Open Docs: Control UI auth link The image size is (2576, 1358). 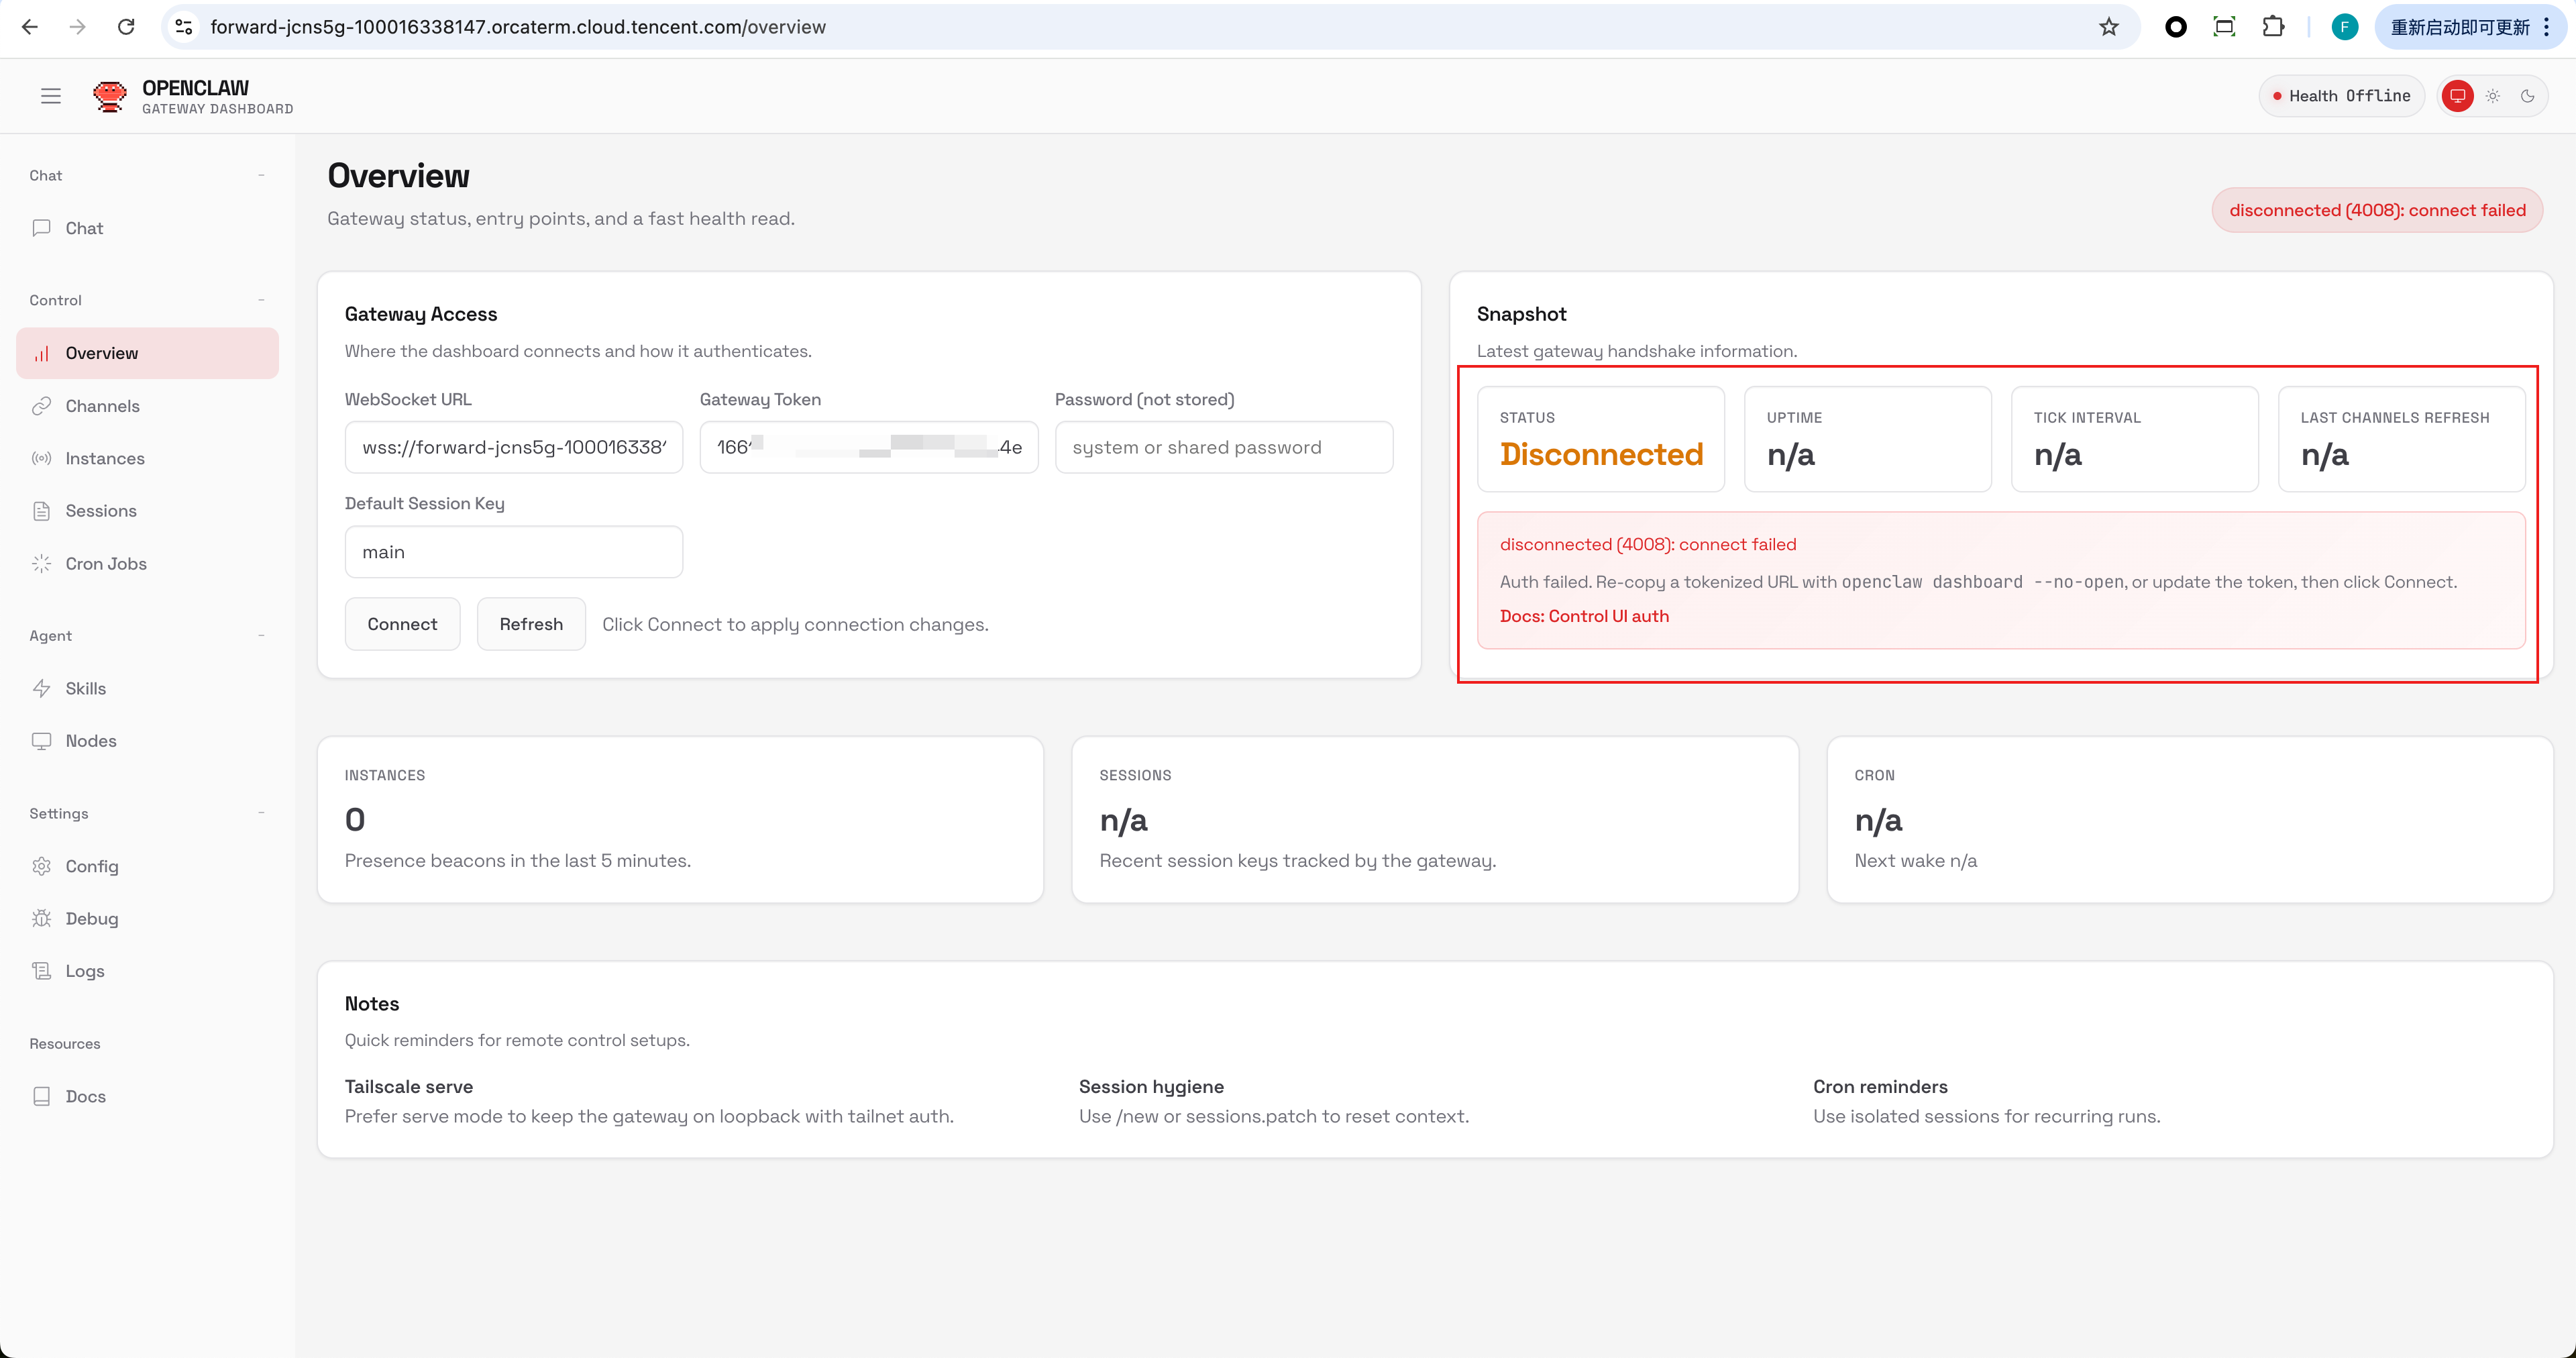tap(1583, 616)
